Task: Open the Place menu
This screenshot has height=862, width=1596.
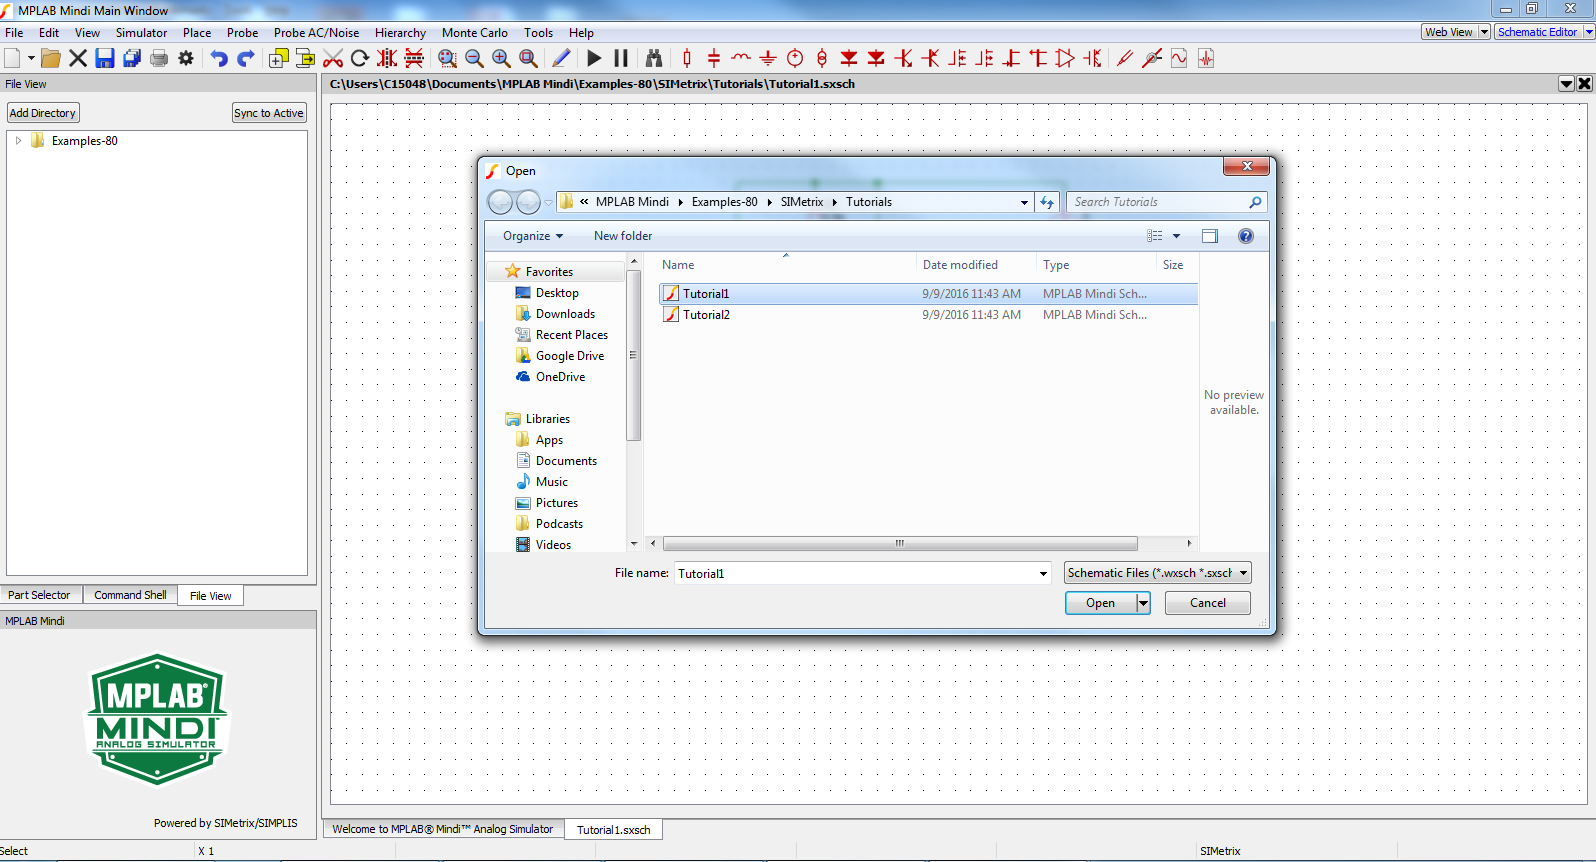Action: pyautogui.click(x=197, y=33)
